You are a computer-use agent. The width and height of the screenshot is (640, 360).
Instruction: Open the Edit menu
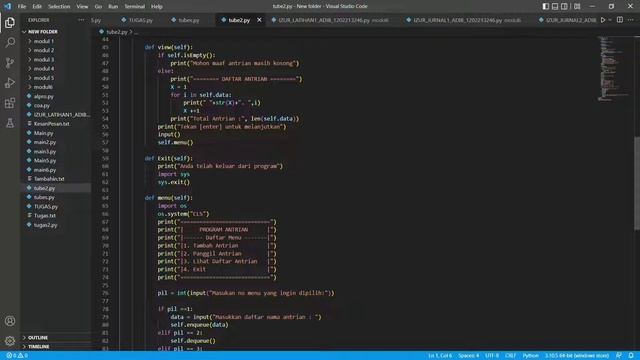(37, 7)
